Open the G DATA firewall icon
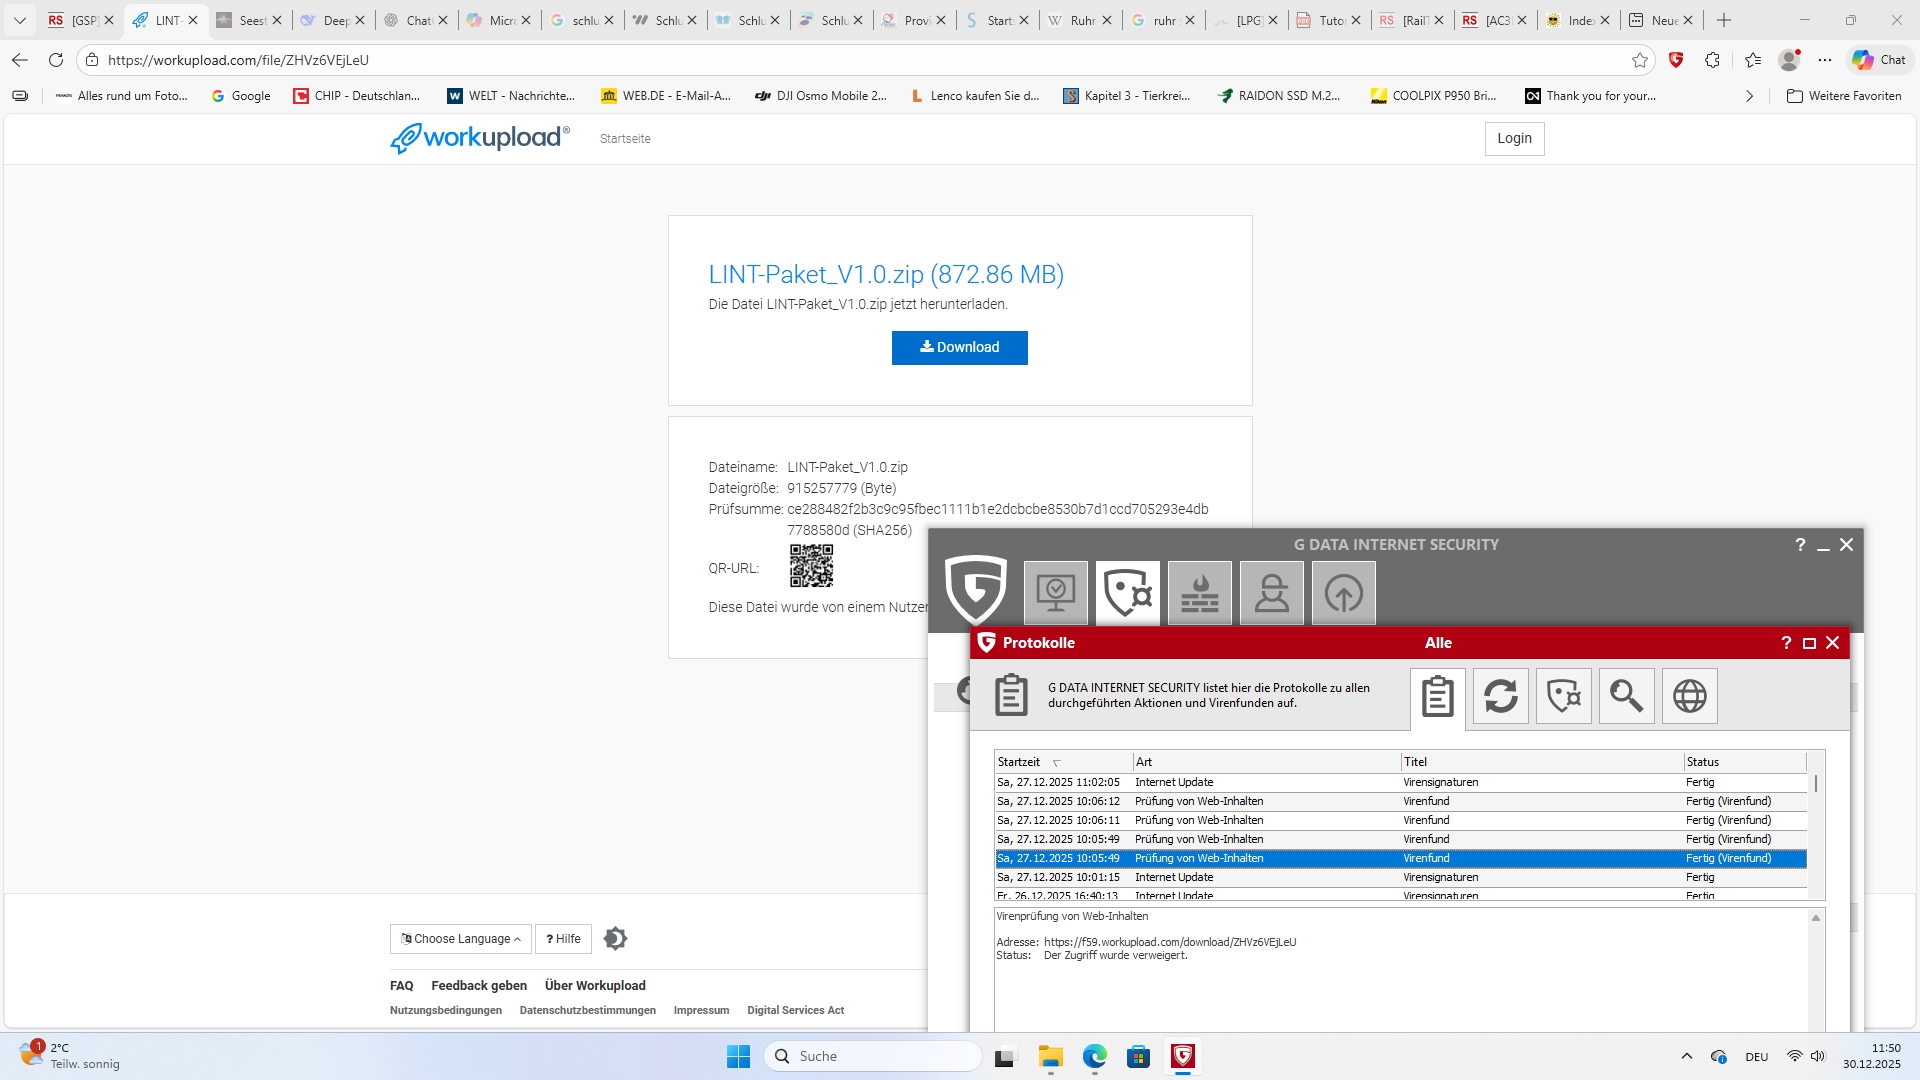 [x=1199, y=593]
